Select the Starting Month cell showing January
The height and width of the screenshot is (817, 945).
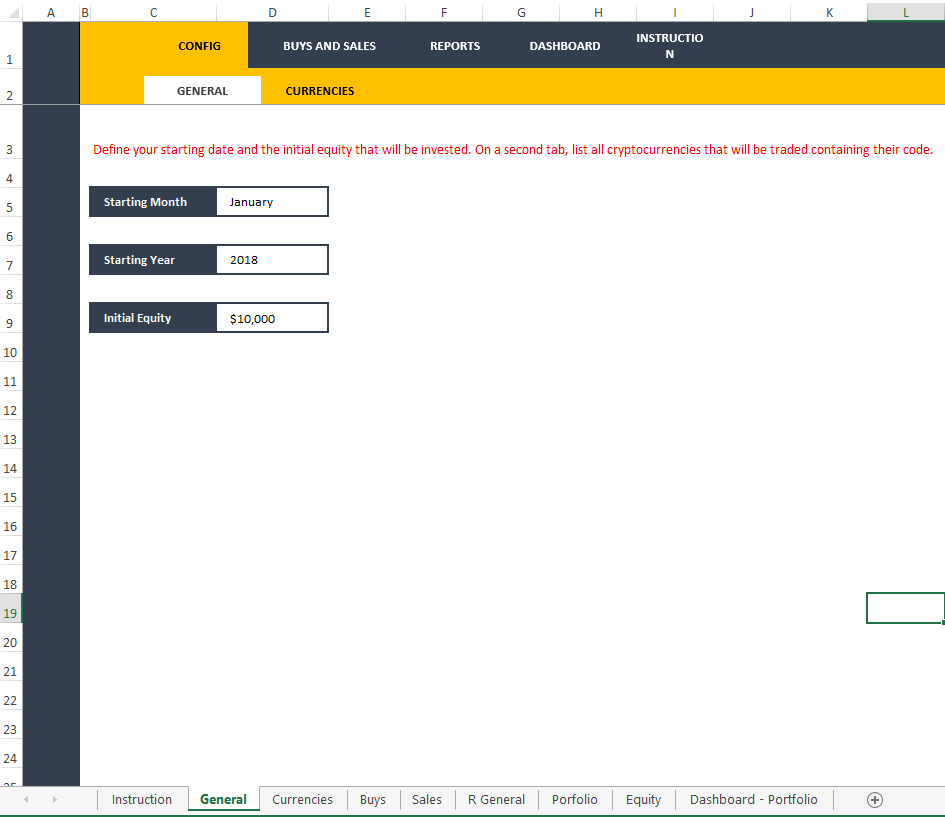(272, 202)
